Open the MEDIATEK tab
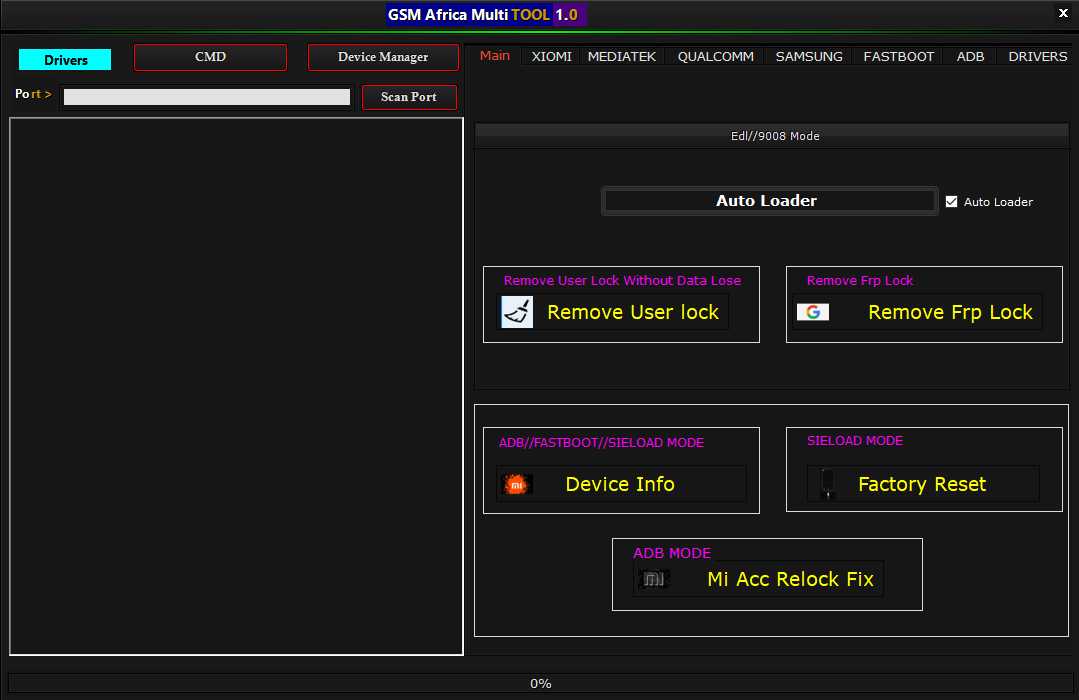Screen dimensions: 1079x700 [x=622, y=57]
